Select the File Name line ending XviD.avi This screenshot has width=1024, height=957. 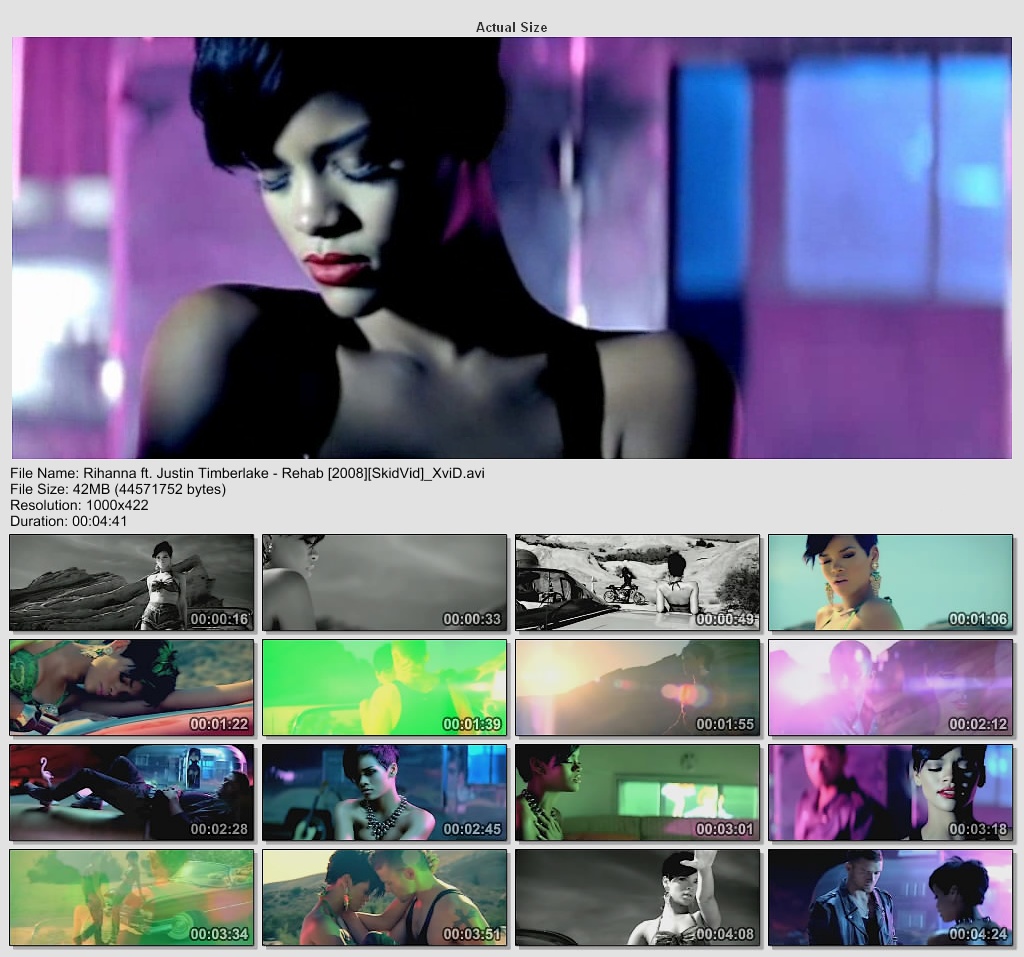(248, 473)
